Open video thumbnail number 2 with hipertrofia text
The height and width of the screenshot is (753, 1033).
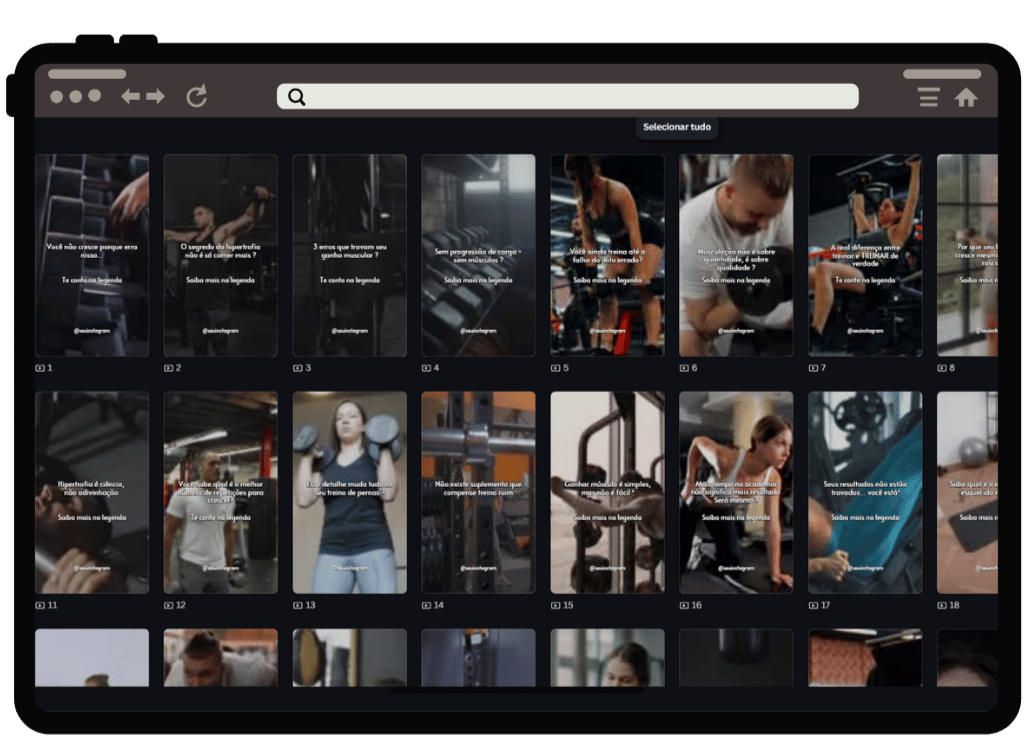221,256
